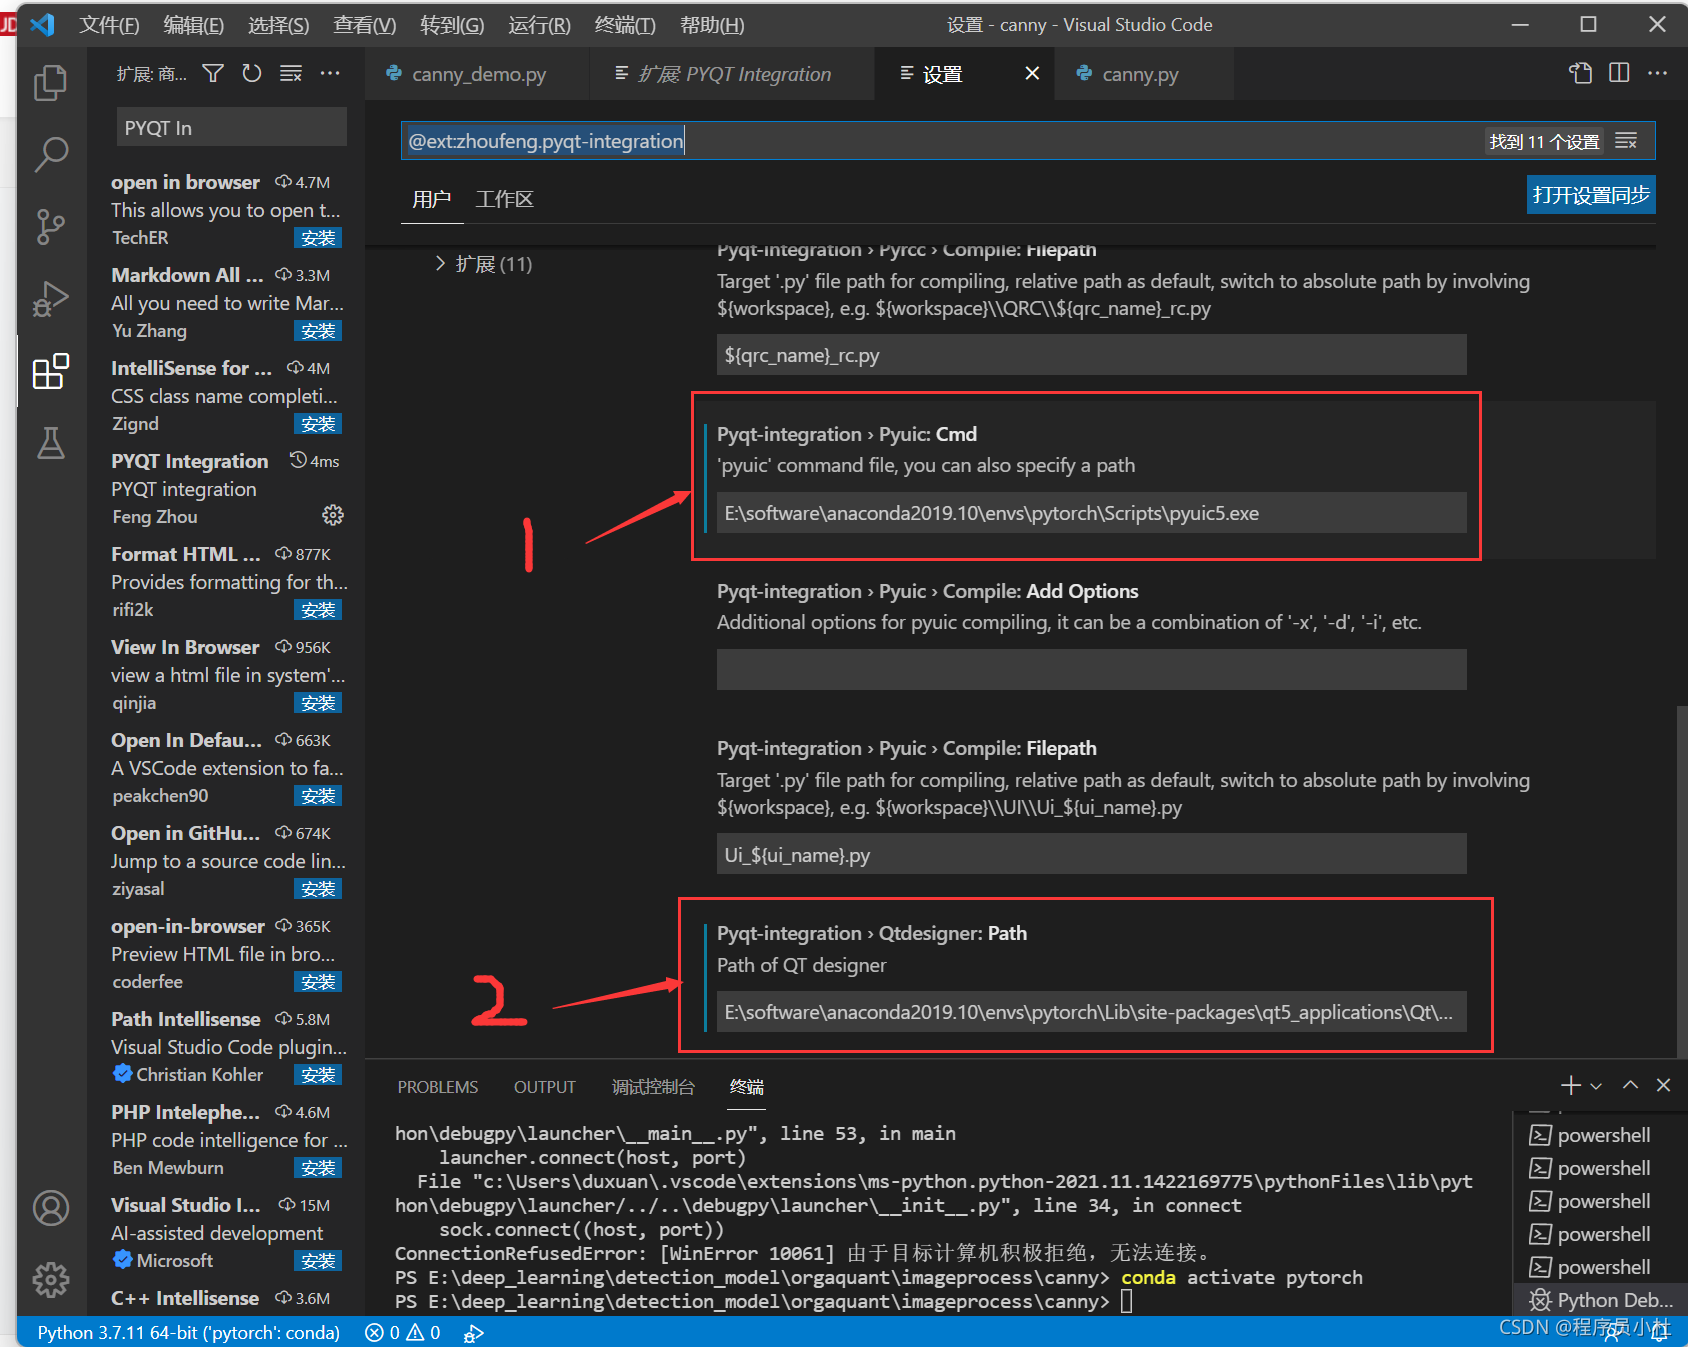Open the Testing flask view
This screenshot has width=1688, height=1347.
50,443
